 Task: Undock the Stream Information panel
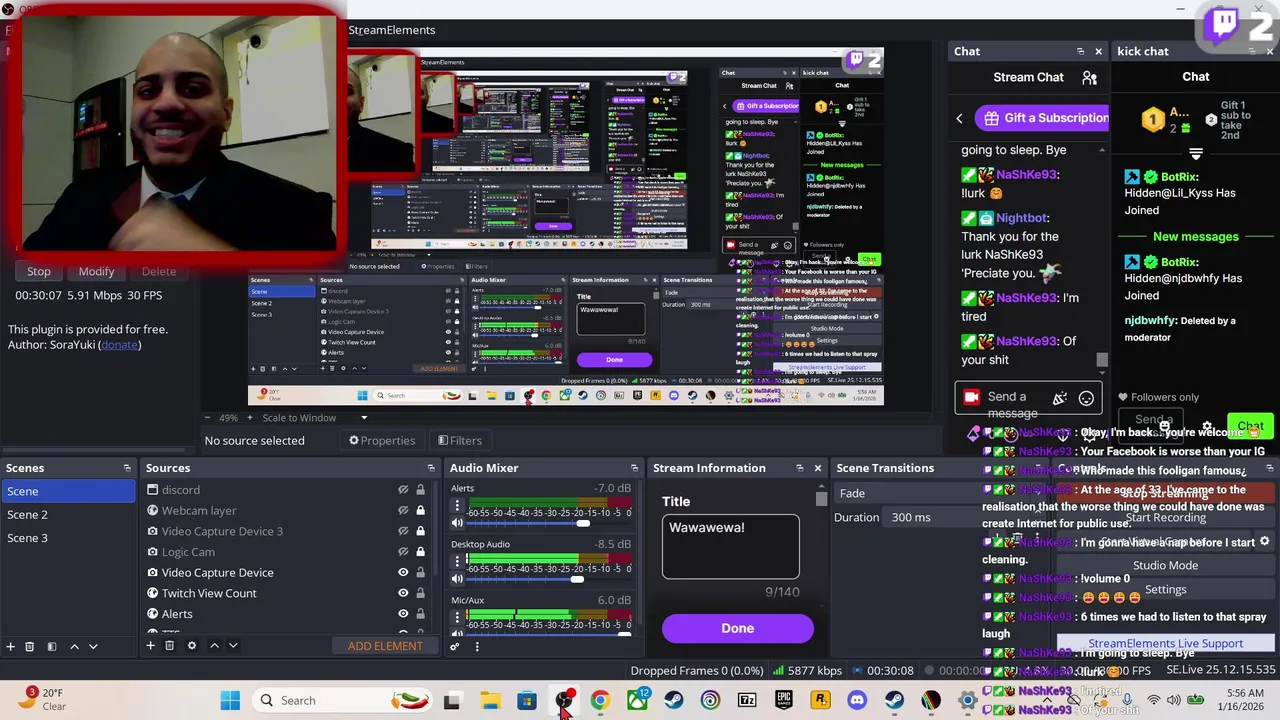(799, 468)
